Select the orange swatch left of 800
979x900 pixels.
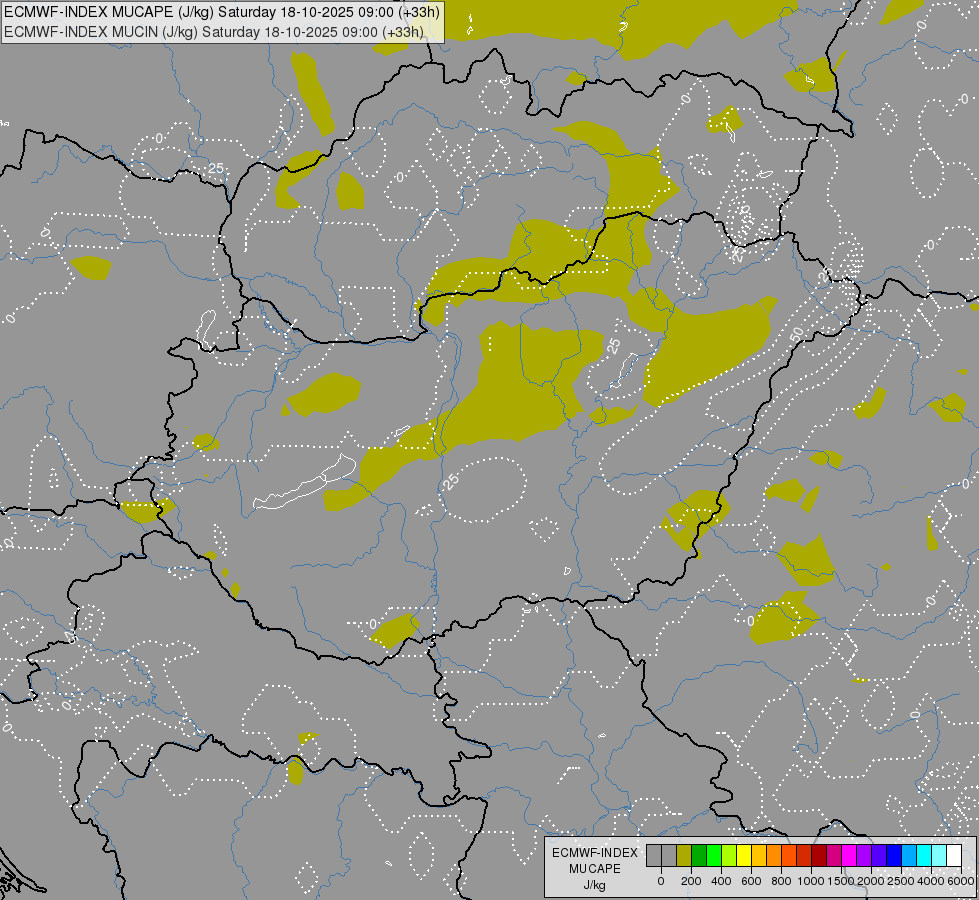pos(774,855)
